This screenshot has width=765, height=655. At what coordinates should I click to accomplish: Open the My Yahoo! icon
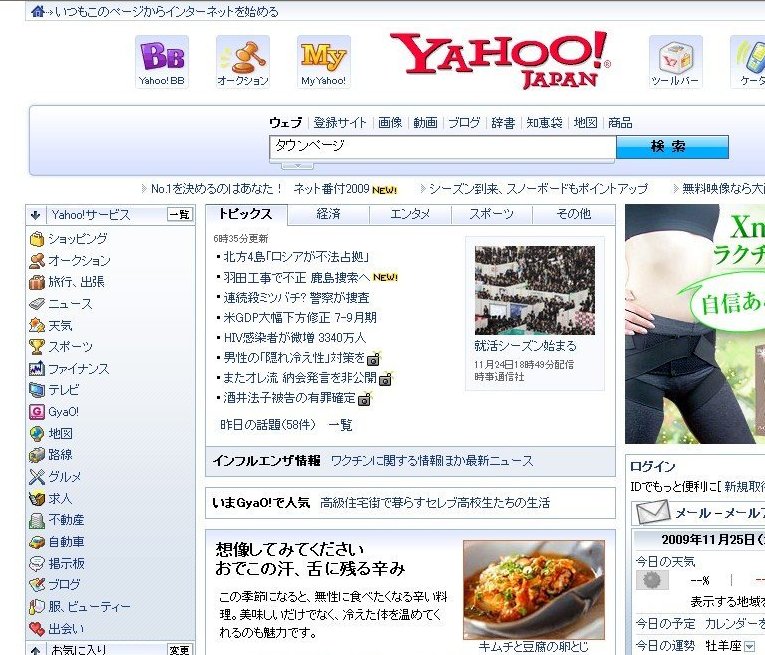(x=323, y=61)
